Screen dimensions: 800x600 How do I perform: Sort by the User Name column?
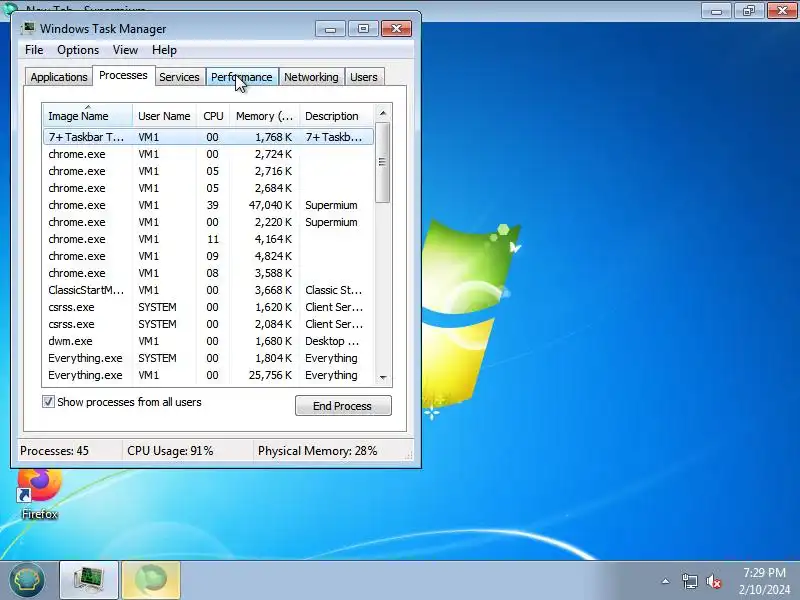point(164,116)
